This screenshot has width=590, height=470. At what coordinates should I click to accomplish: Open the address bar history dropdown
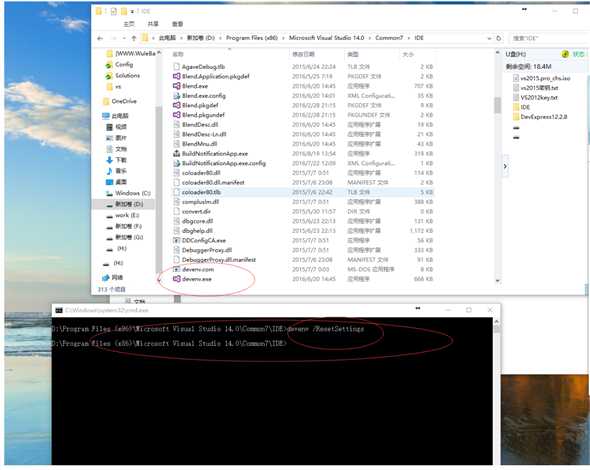(x=489, y=38)
